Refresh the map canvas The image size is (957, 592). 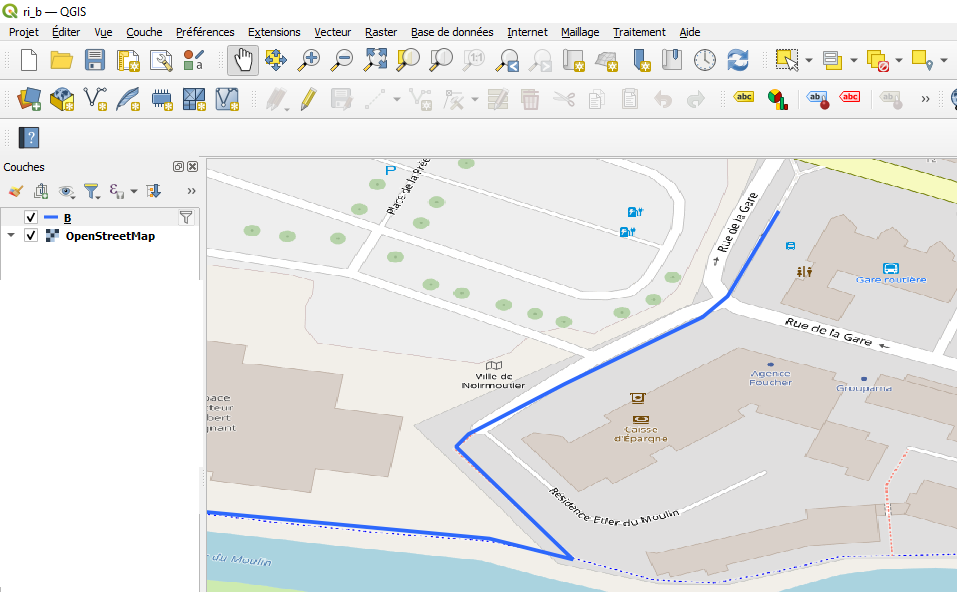(738, 60)
